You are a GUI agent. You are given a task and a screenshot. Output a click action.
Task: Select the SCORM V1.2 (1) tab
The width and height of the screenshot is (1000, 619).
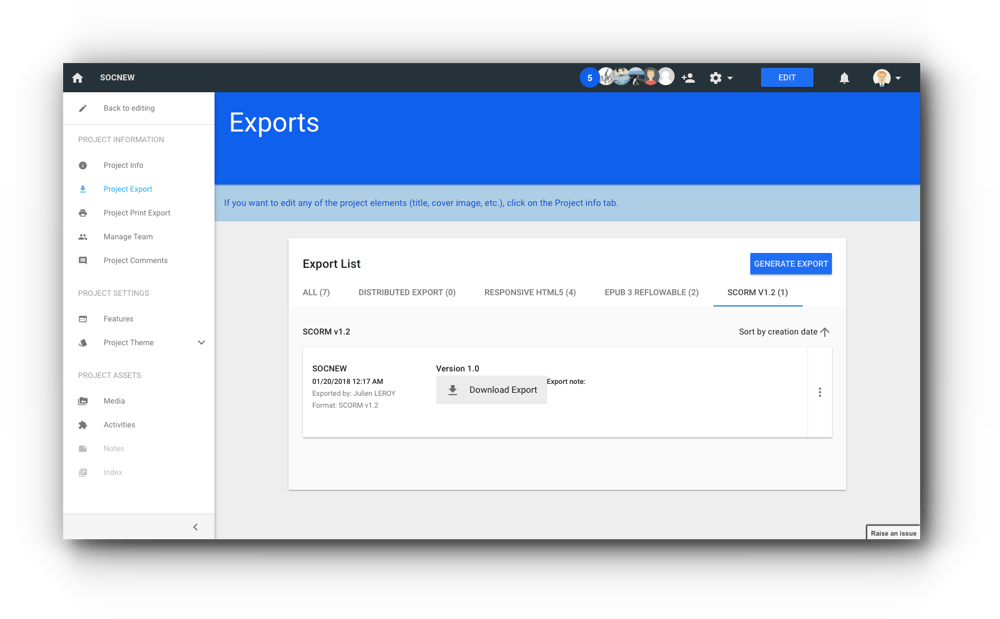[758, 293]
